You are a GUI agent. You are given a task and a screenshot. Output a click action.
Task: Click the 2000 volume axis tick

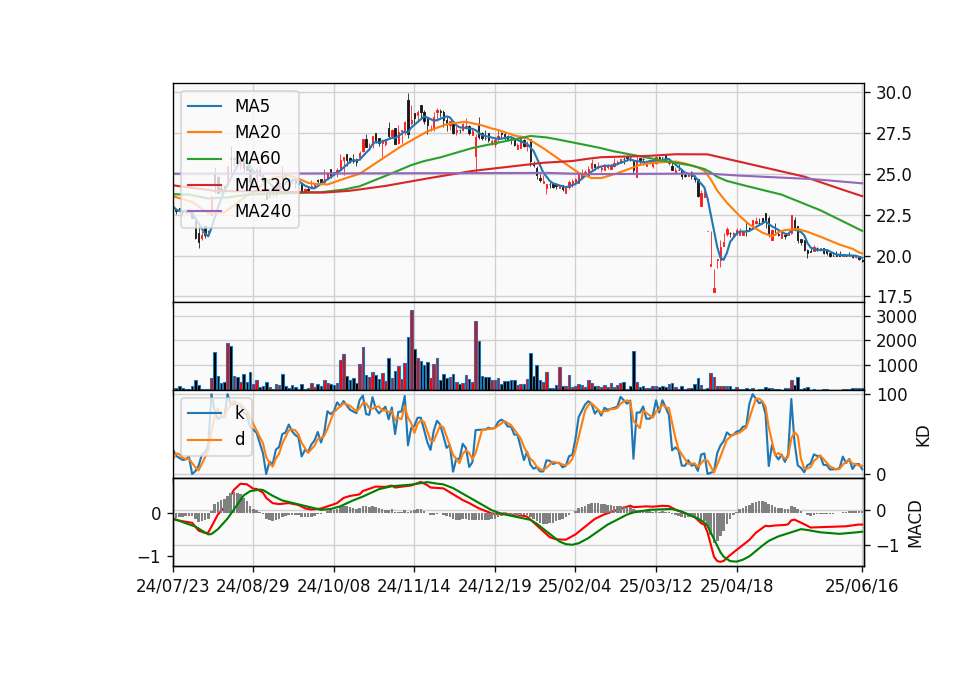pyautogui.click(x=896, y=342)
